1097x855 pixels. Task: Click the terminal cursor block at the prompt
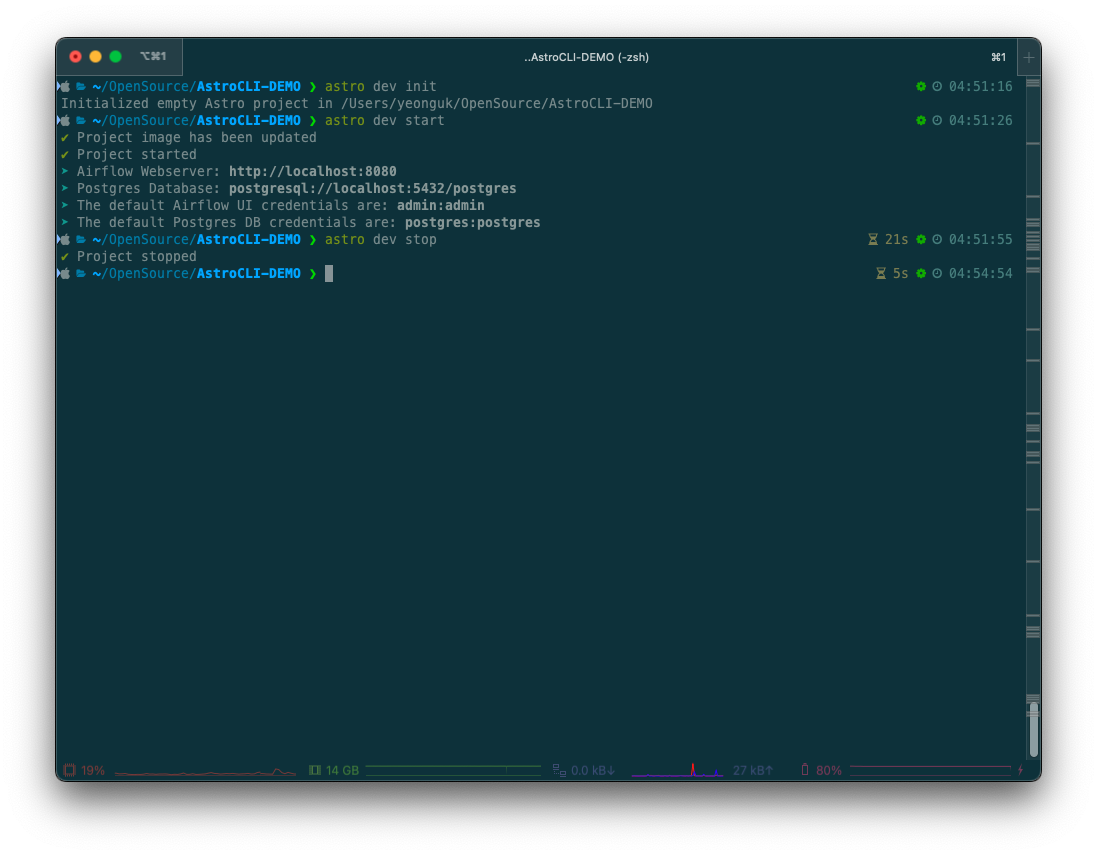coord(329,274)
